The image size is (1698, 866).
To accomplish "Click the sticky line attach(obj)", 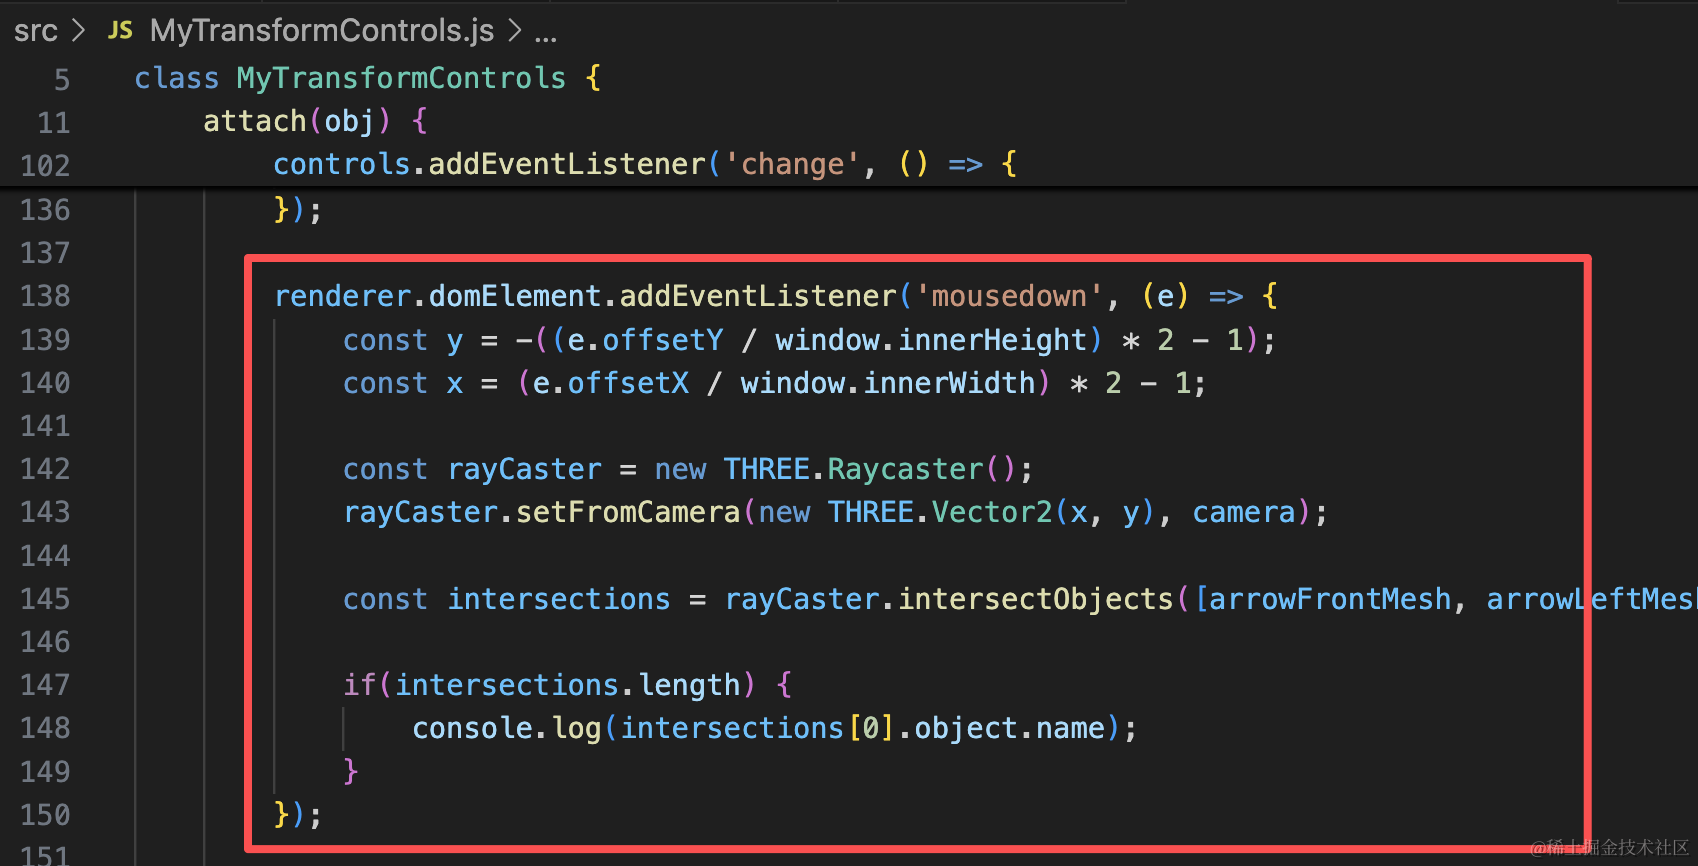I will click(x=315, y=121).
